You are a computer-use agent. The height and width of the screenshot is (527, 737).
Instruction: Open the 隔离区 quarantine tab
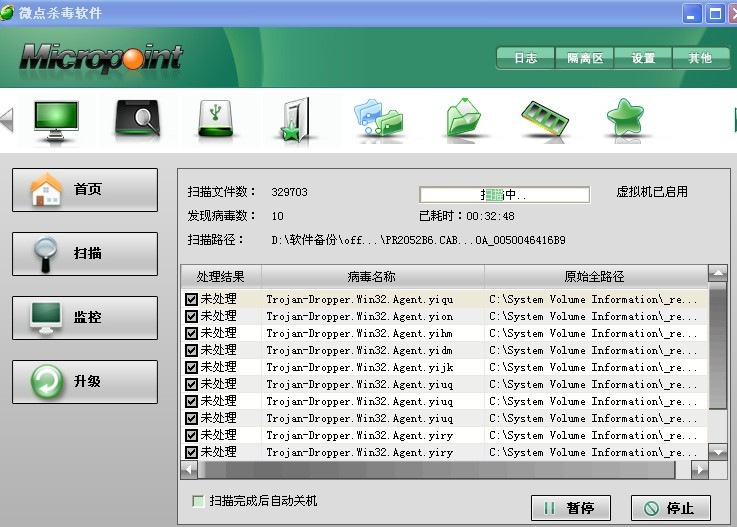point(584,58)
